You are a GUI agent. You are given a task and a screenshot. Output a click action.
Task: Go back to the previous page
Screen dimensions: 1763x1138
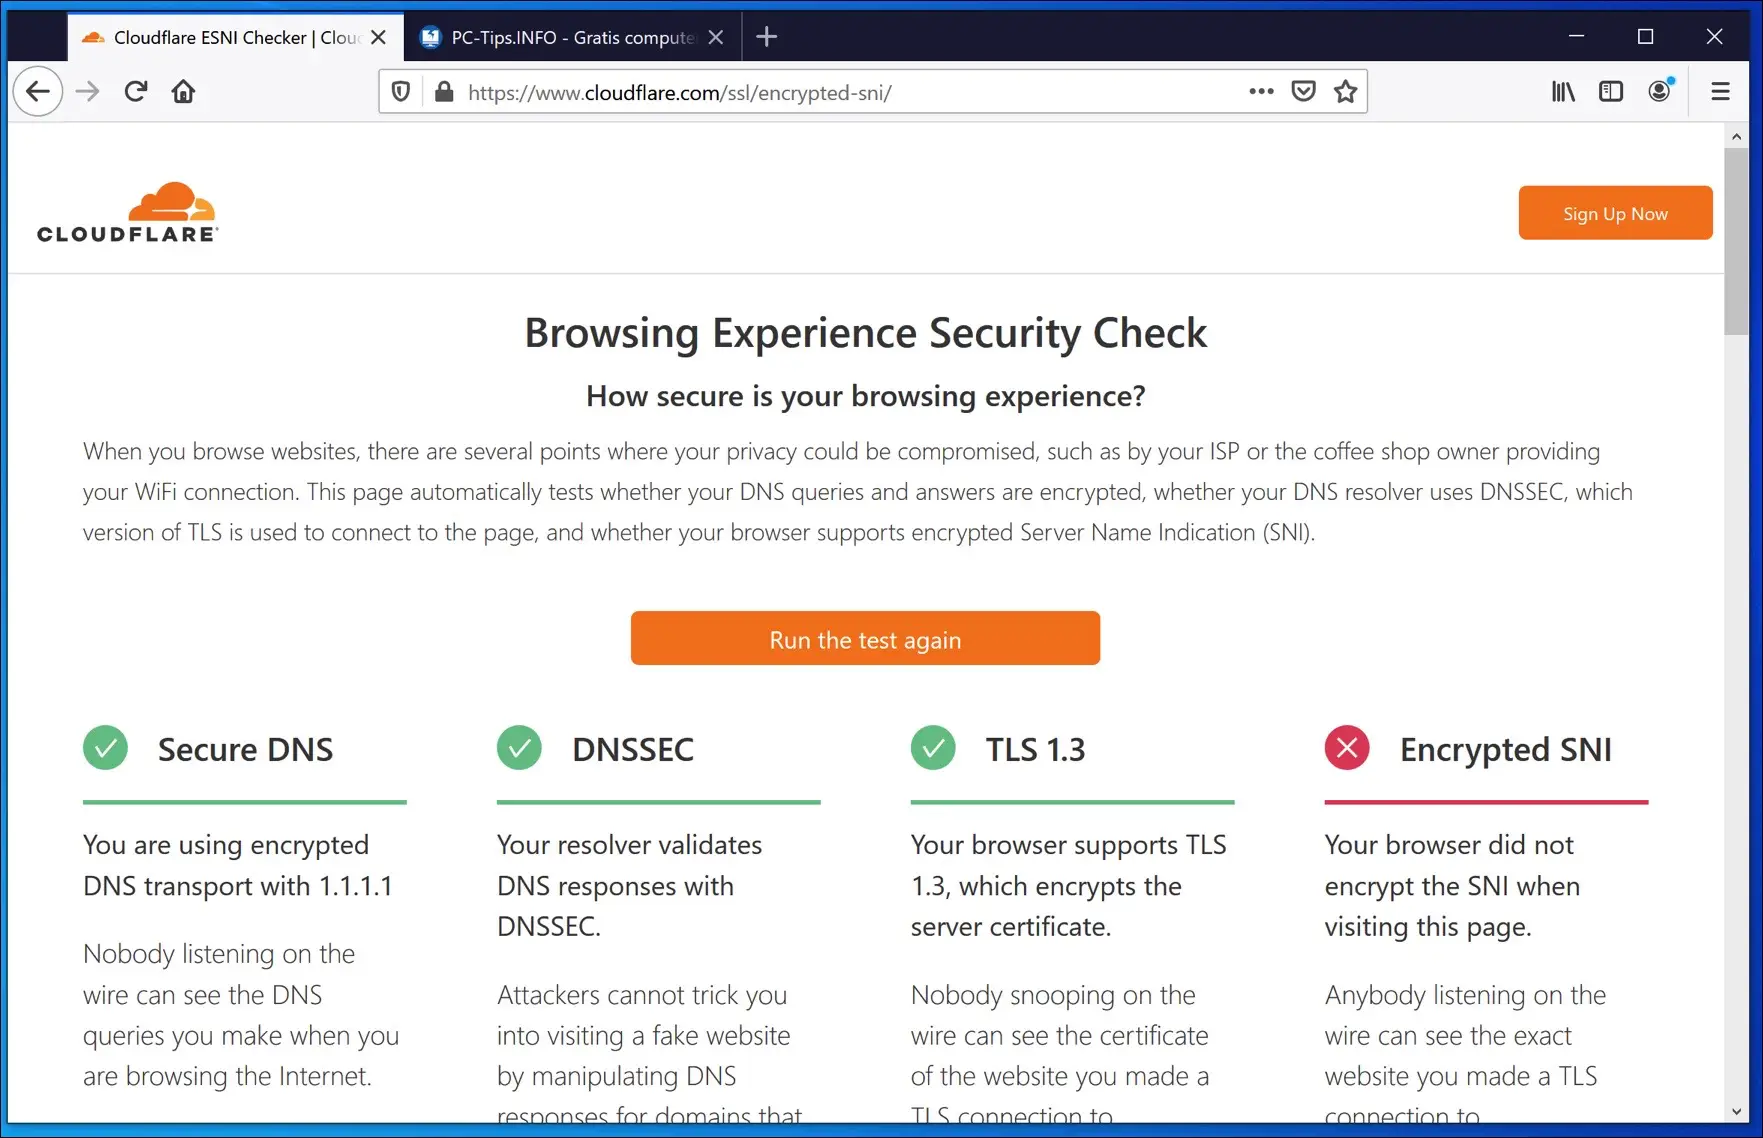click(x=38, y=92)
